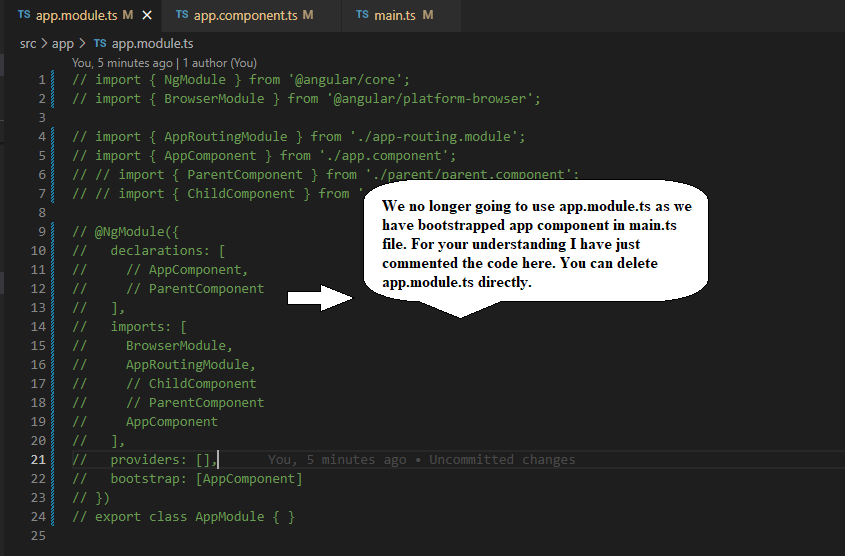Place cursor on 'BrowserModule' import text
The image size is (849, 556).
point(214,99)
